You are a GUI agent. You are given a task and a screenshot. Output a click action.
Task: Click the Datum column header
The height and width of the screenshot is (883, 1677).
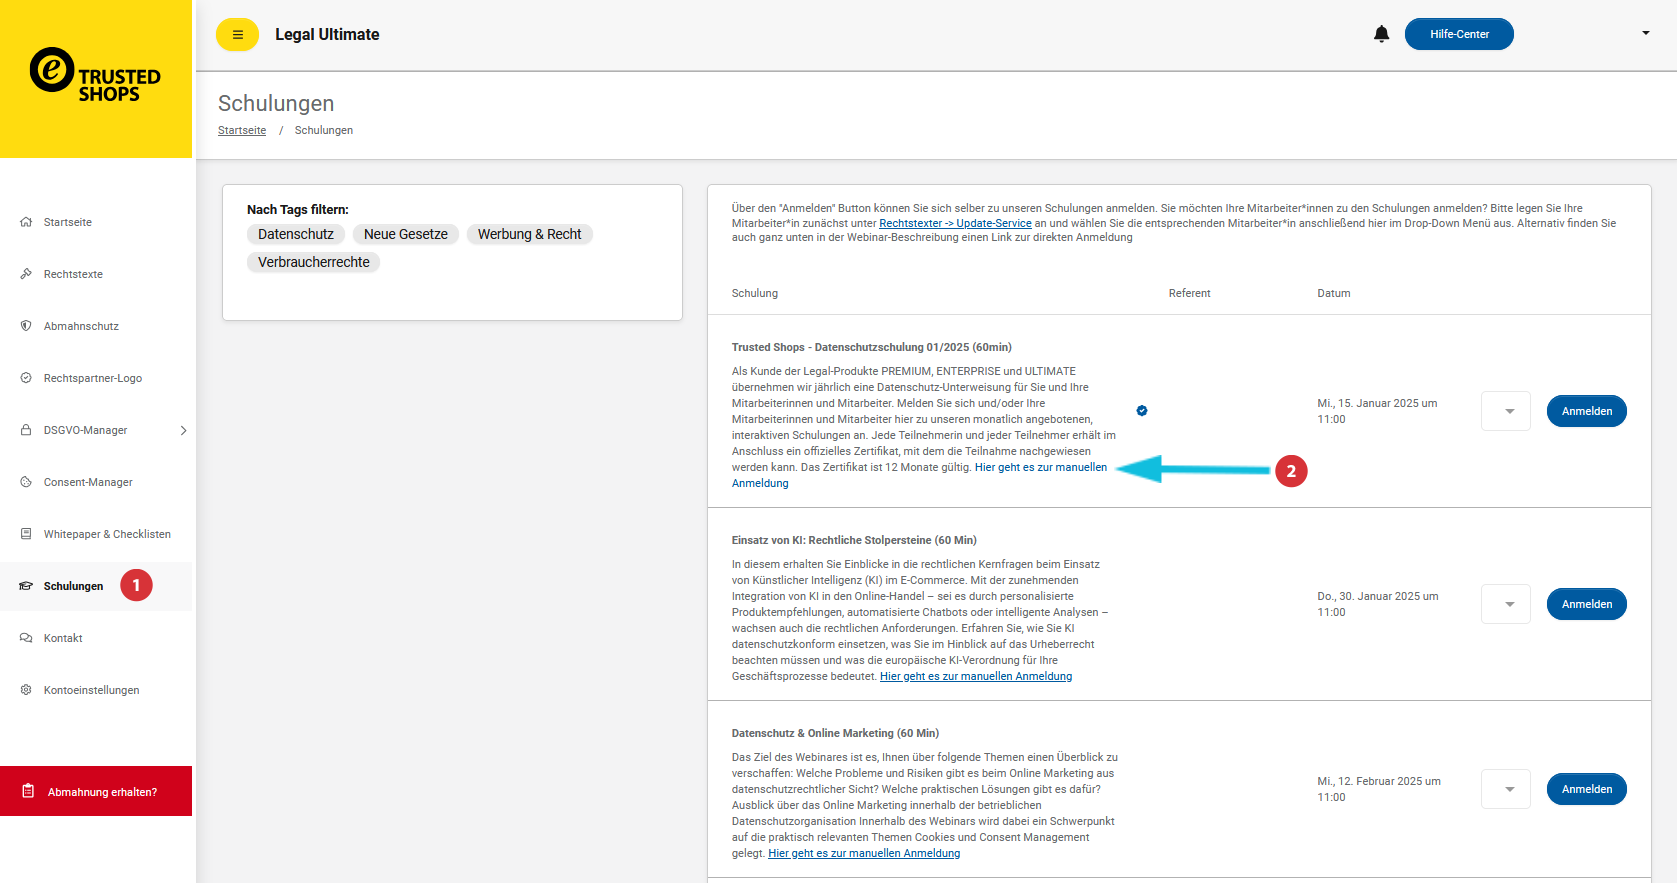coord(1334,293)
